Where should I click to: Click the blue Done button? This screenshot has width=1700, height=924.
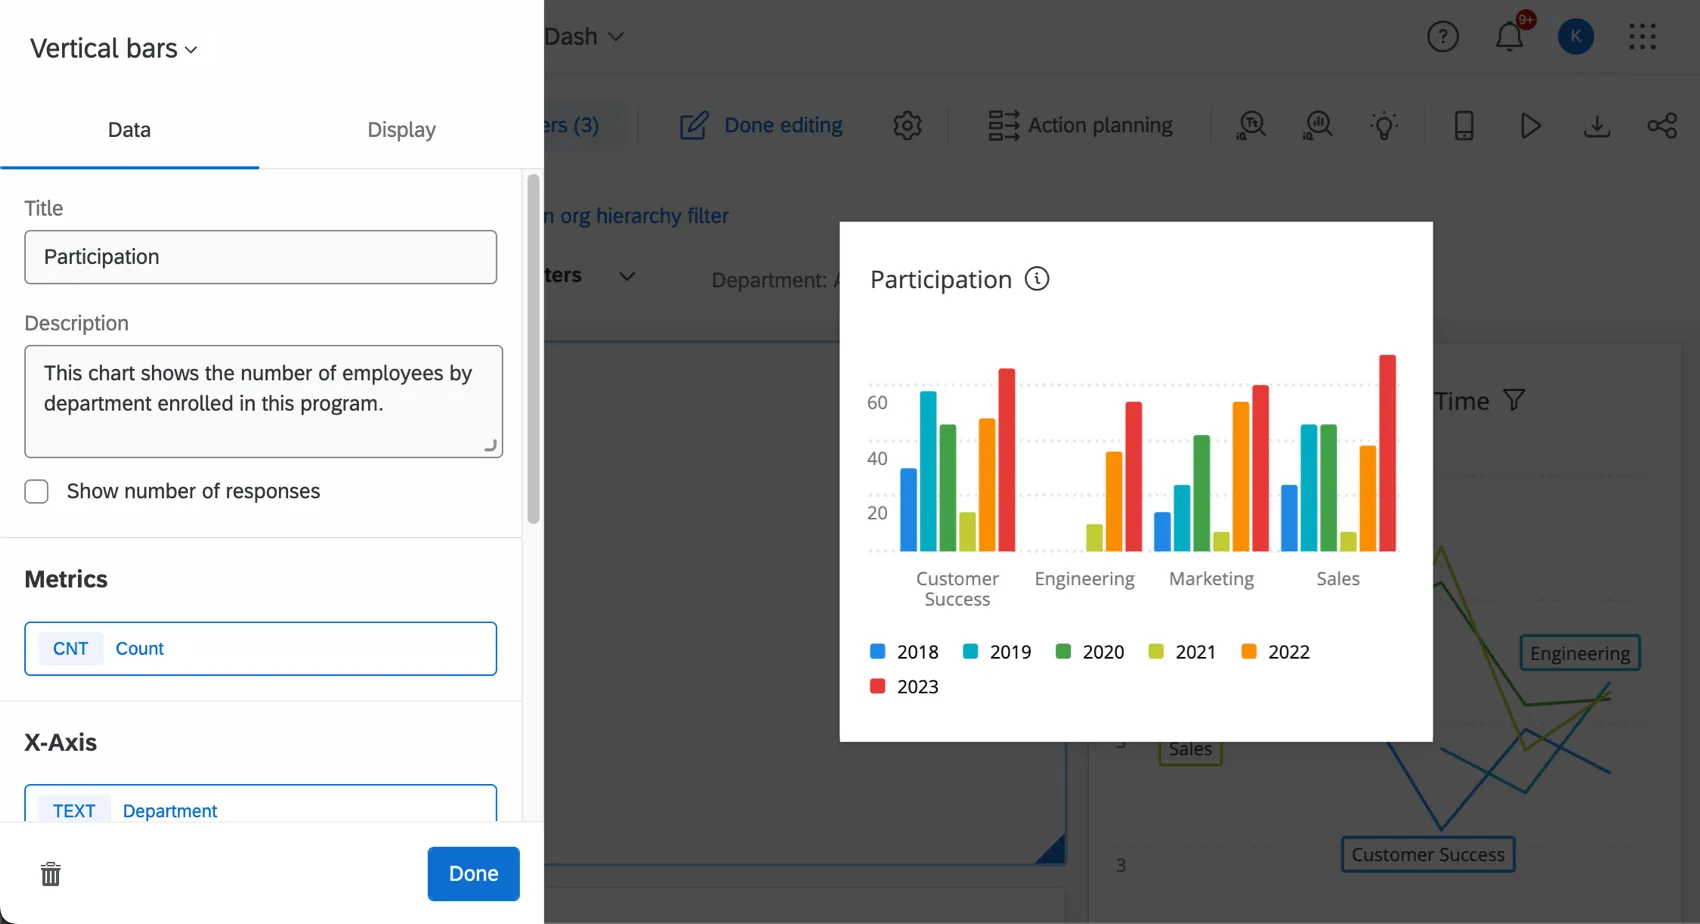point(473,873)
